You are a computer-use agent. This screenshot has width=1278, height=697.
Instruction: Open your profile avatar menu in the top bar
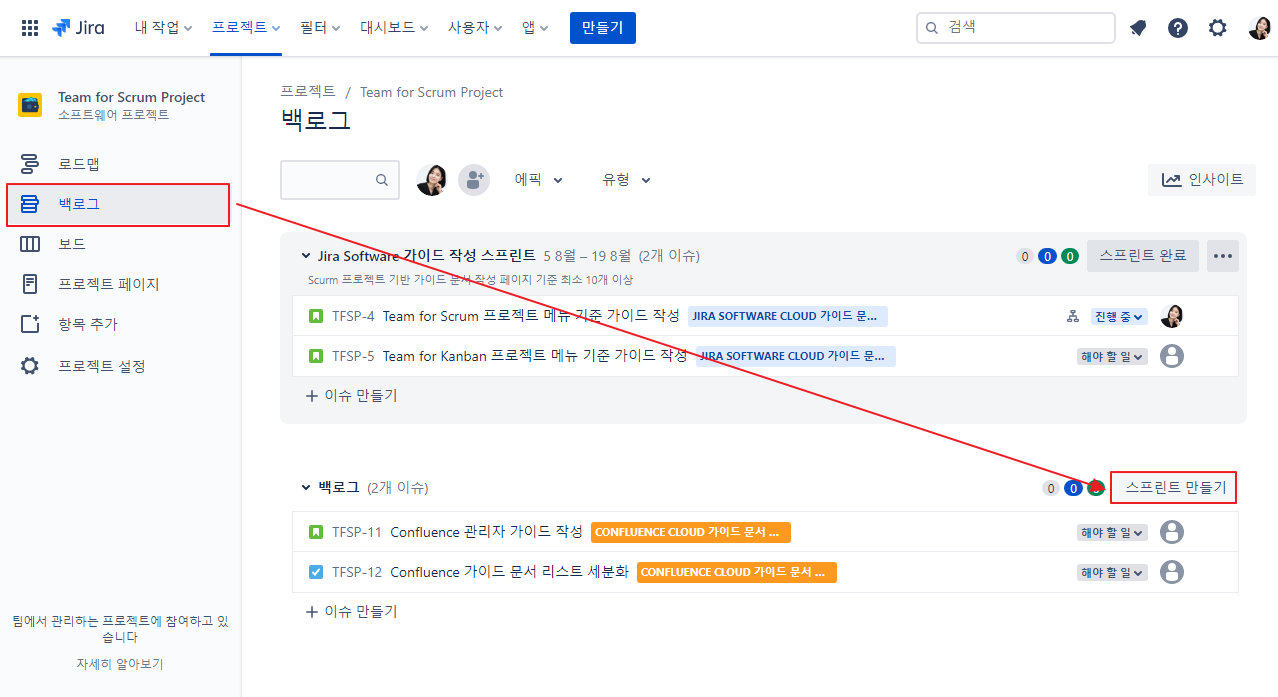pos(1259,28)
